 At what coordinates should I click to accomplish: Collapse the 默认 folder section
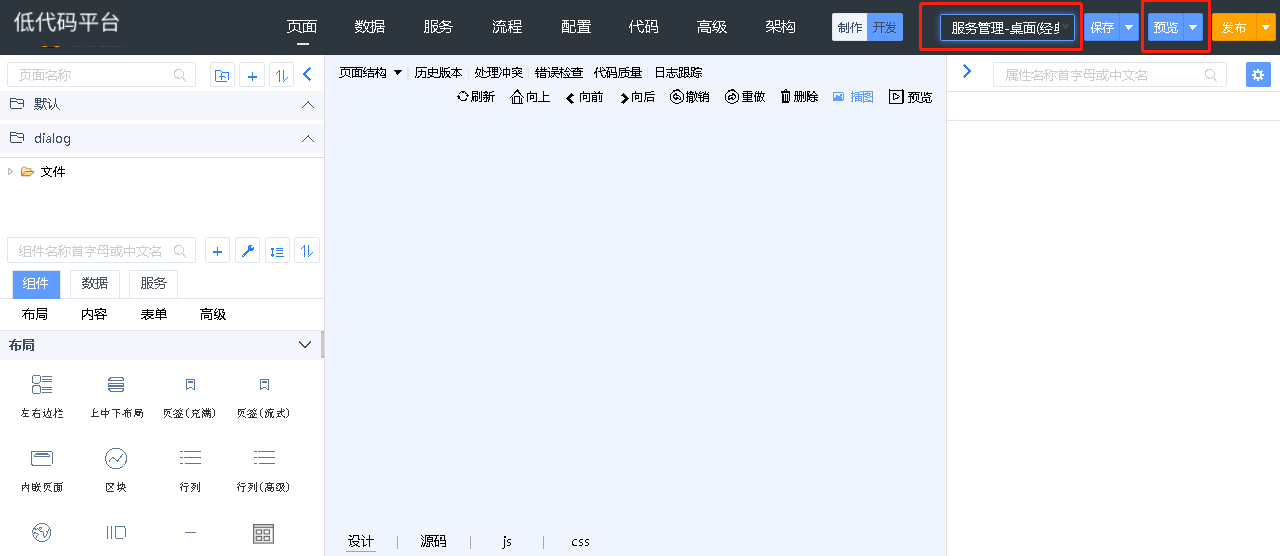click(308, 104)
